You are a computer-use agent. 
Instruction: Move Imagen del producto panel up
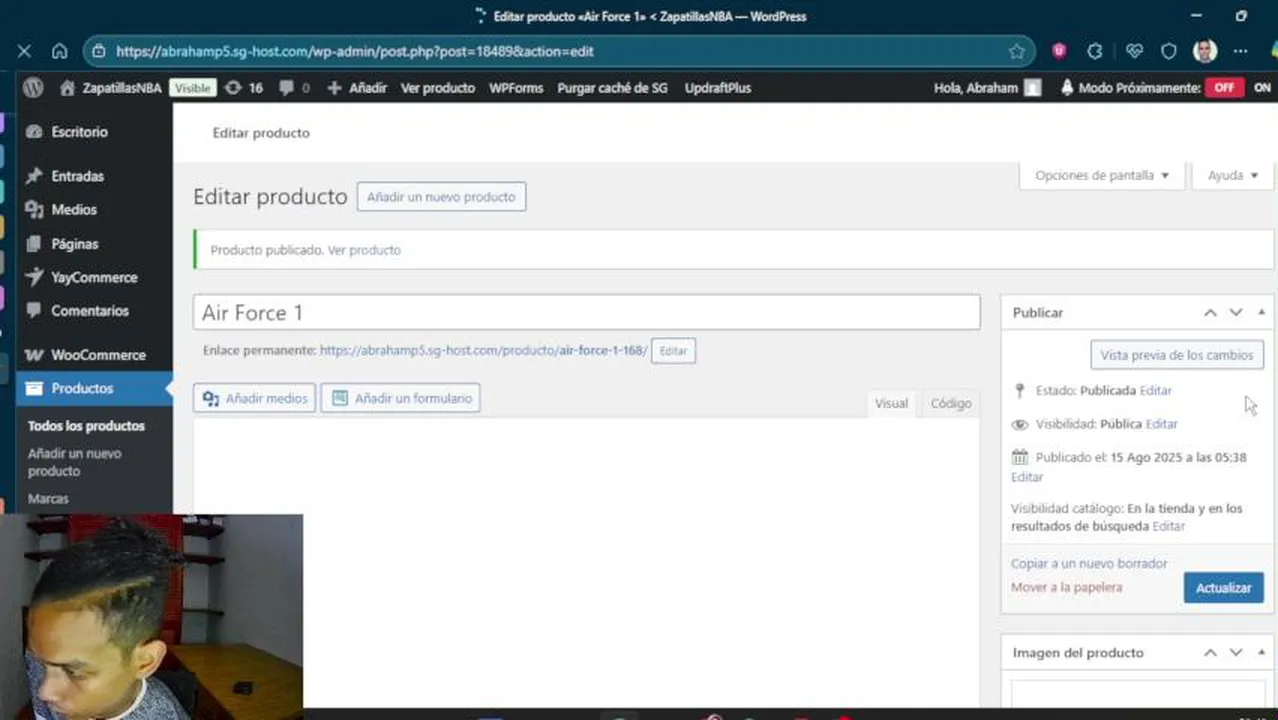(1210, 653)
